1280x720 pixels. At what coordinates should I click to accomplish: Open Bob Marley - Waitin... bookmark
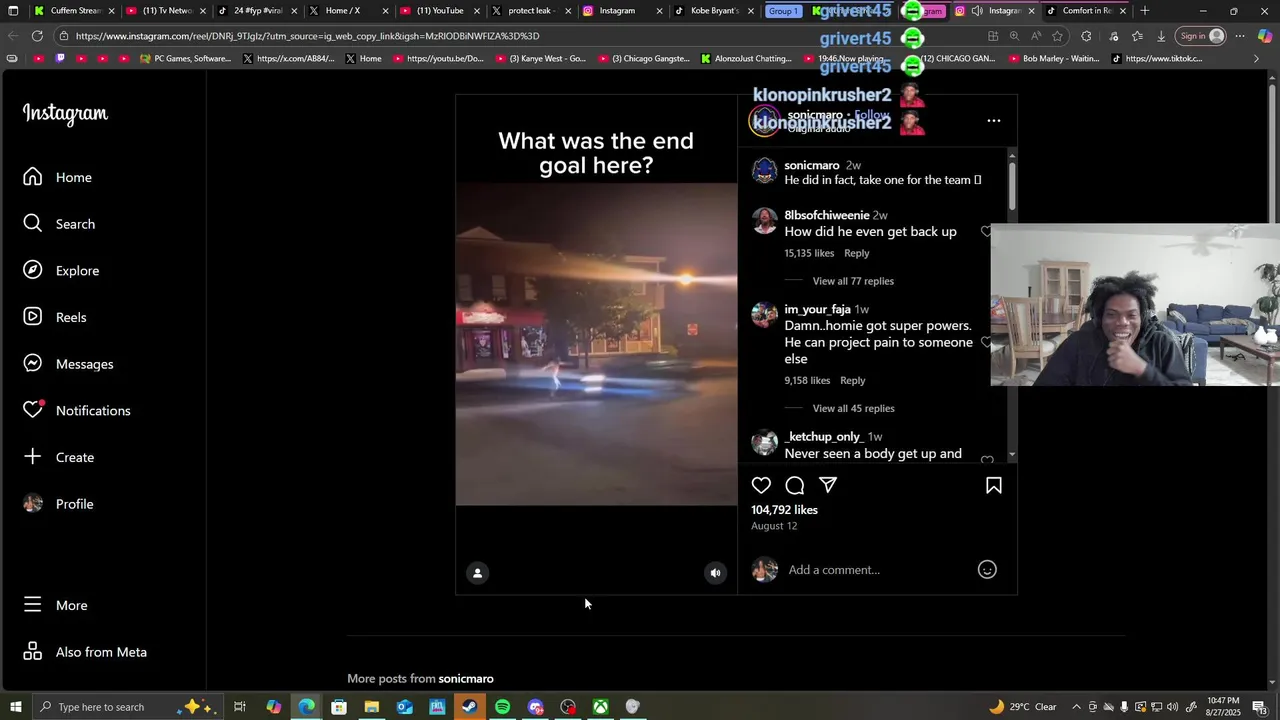(x=1053, y=59)
